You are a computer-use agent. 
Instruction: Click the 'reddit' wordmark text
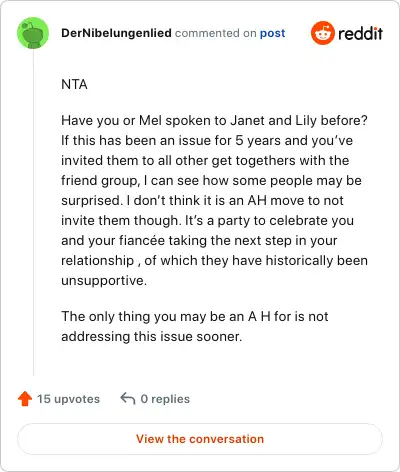coord(360,33)
